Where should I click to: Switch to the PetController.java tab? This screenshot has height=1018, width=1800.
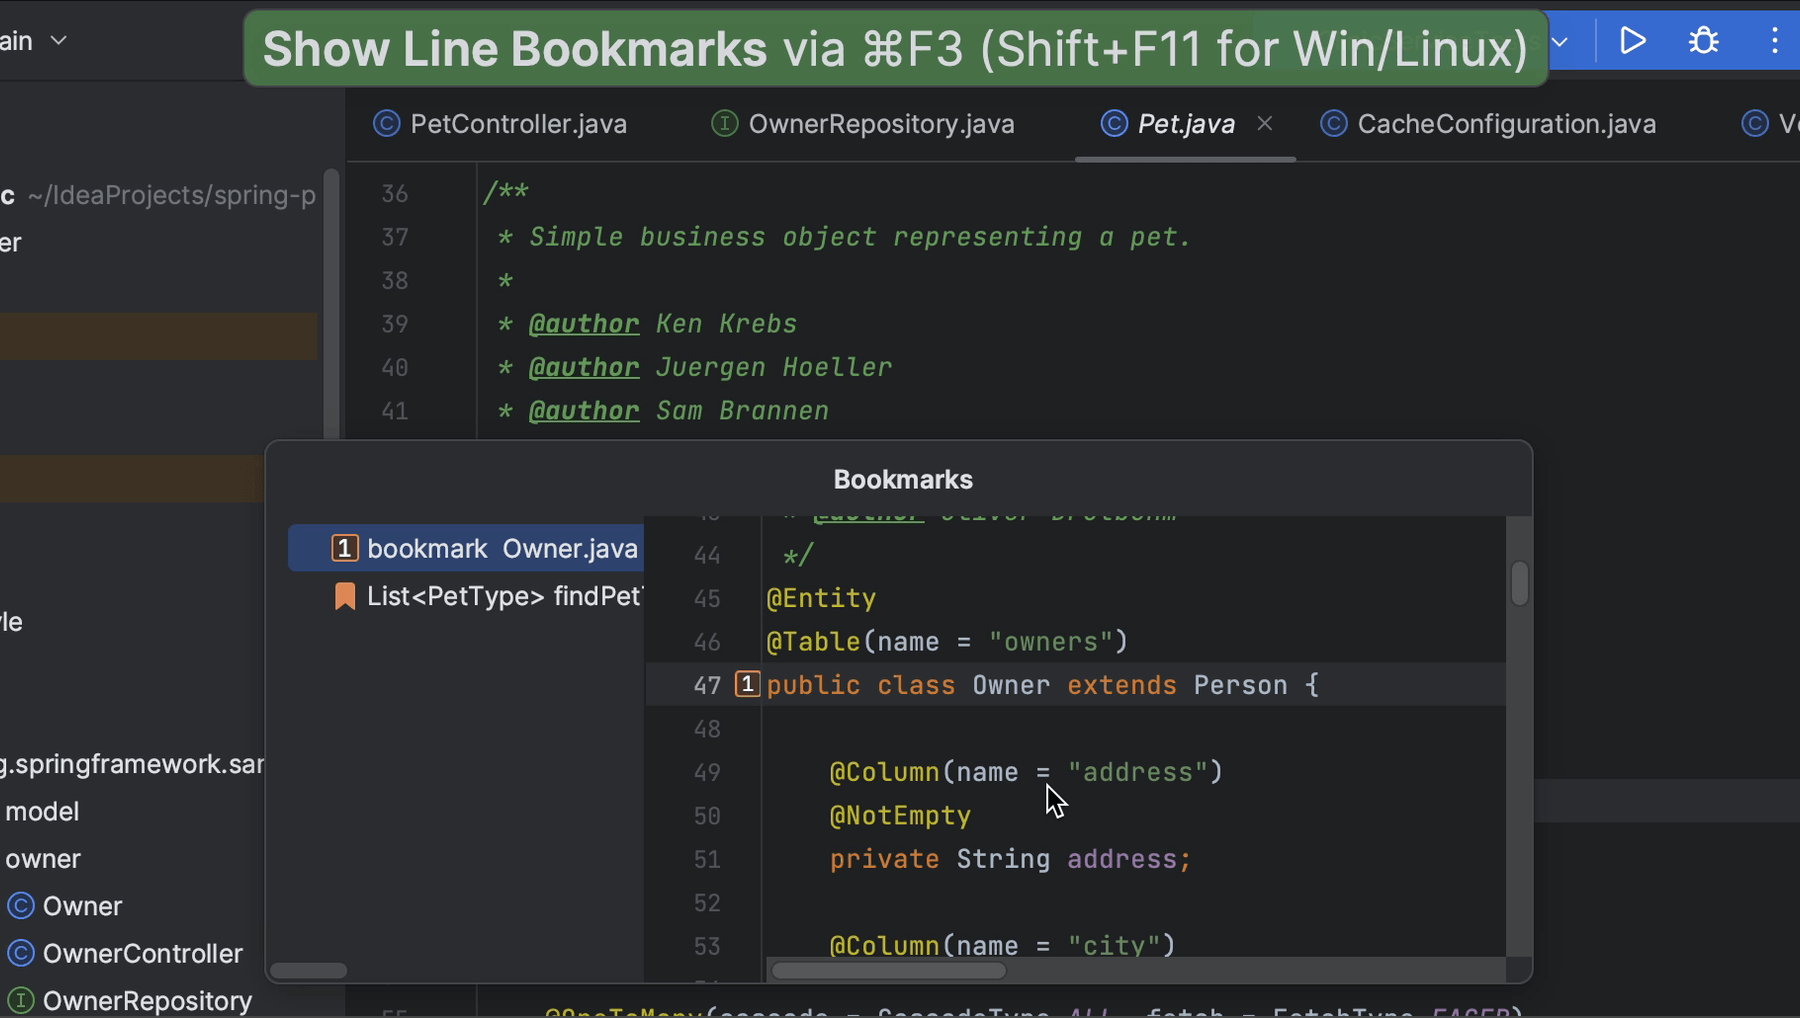[518, 123]
